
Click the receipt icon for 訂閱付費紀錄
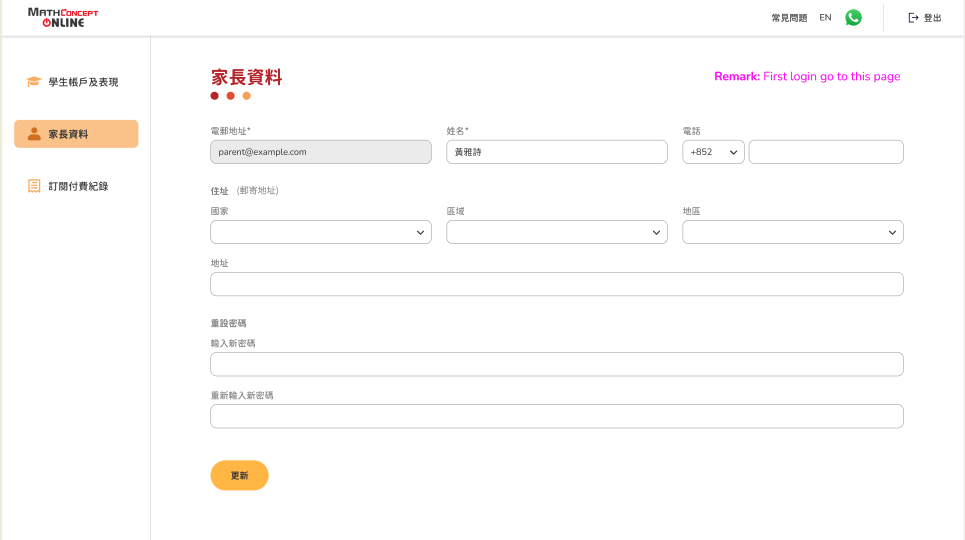point(34,186)
